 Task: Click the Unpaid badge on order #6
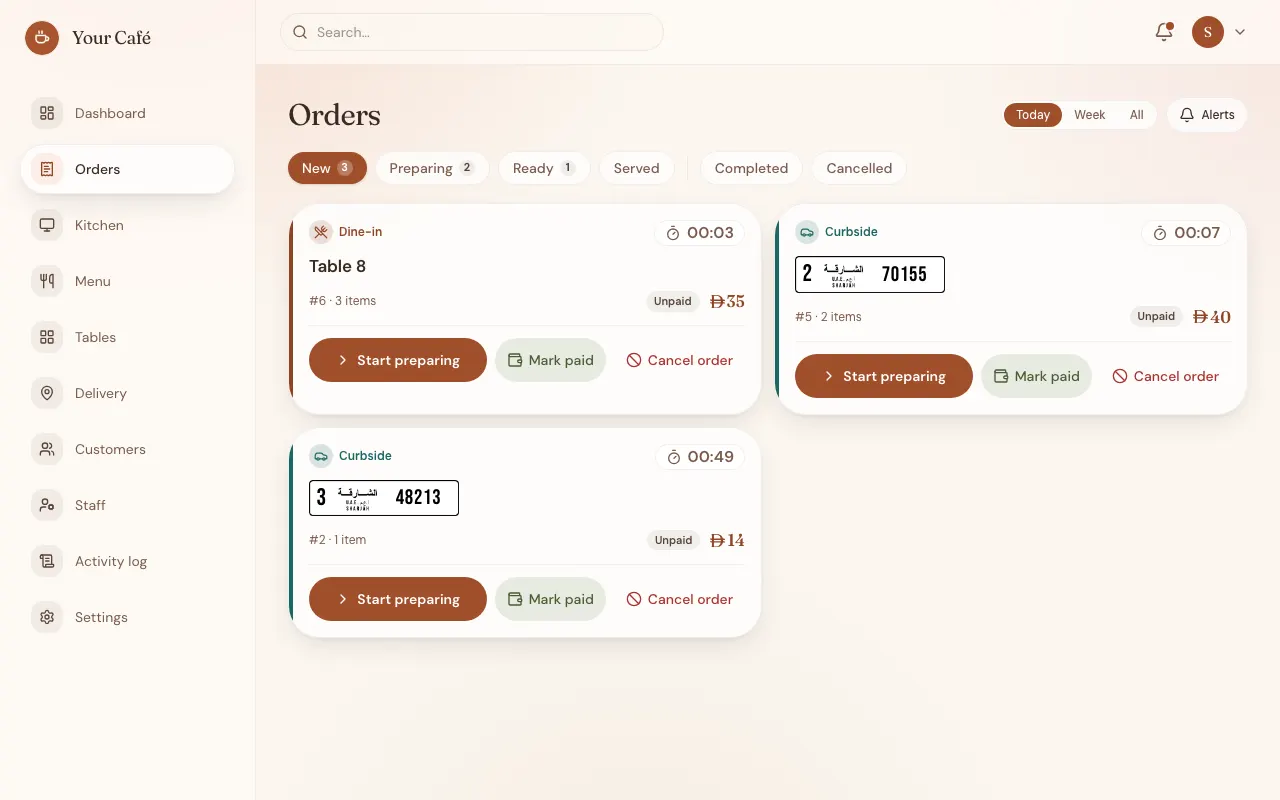[x=673, y=301]
